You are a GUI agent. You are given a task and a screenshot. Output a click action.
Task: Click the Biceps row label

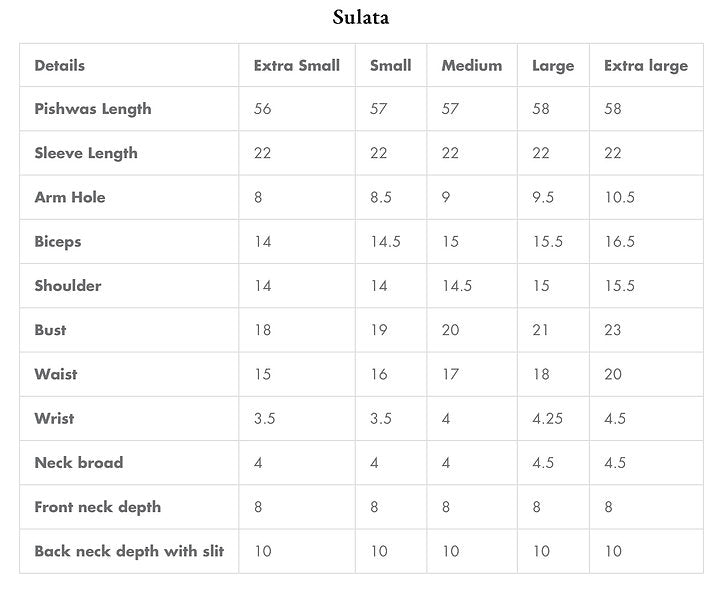58,242
